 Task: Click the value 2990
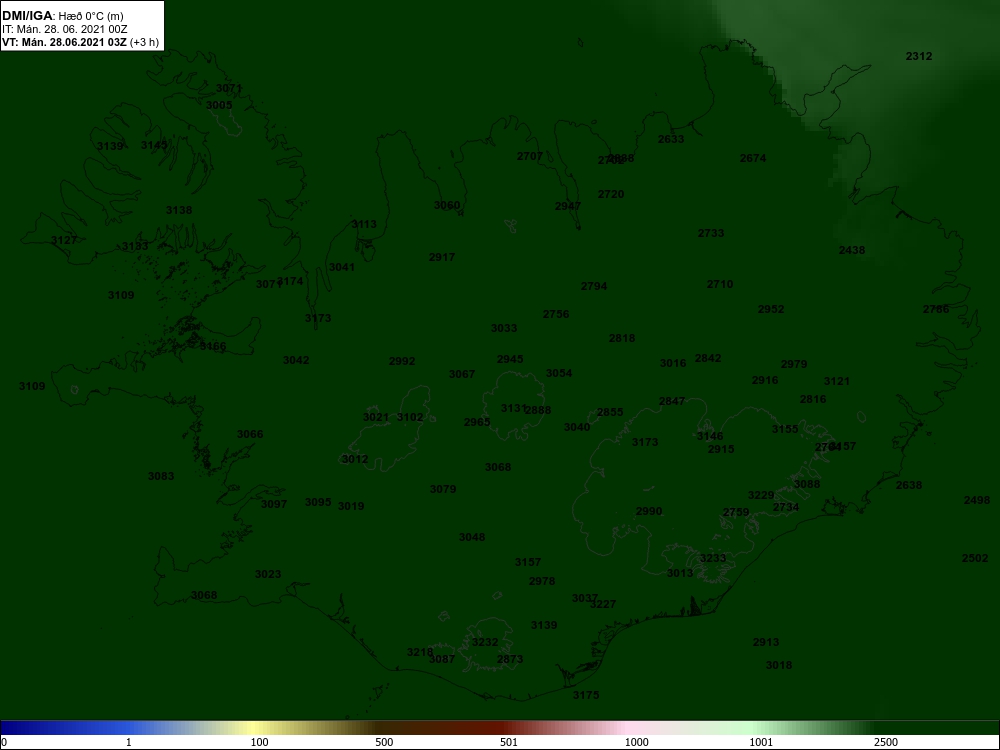click(x=649, y=511)
